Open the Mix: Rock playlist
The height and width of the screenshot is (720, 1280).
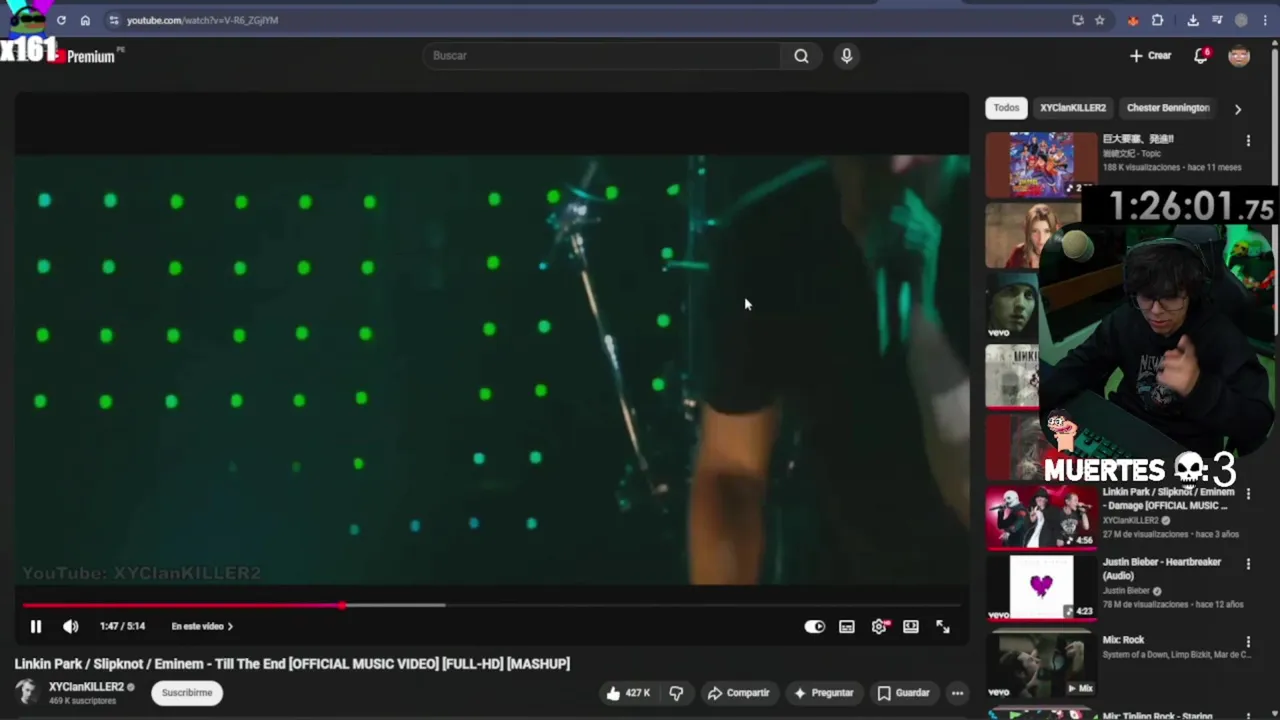pos(1123,640)
